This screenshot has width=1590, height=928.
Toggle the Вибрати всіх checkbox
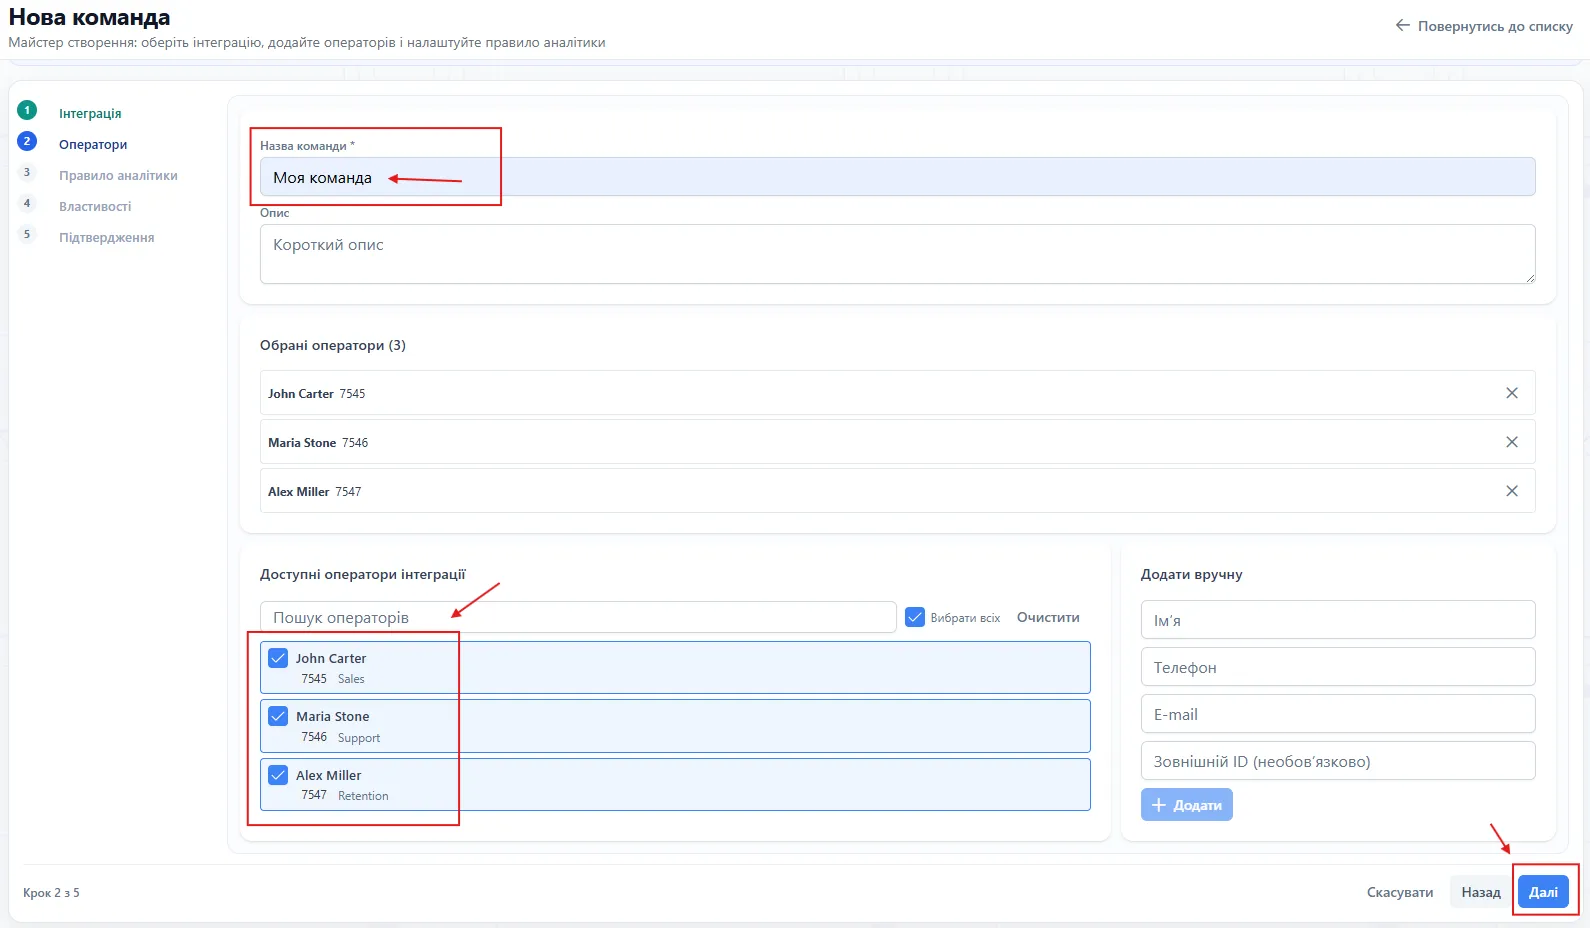tap(914, 617)
